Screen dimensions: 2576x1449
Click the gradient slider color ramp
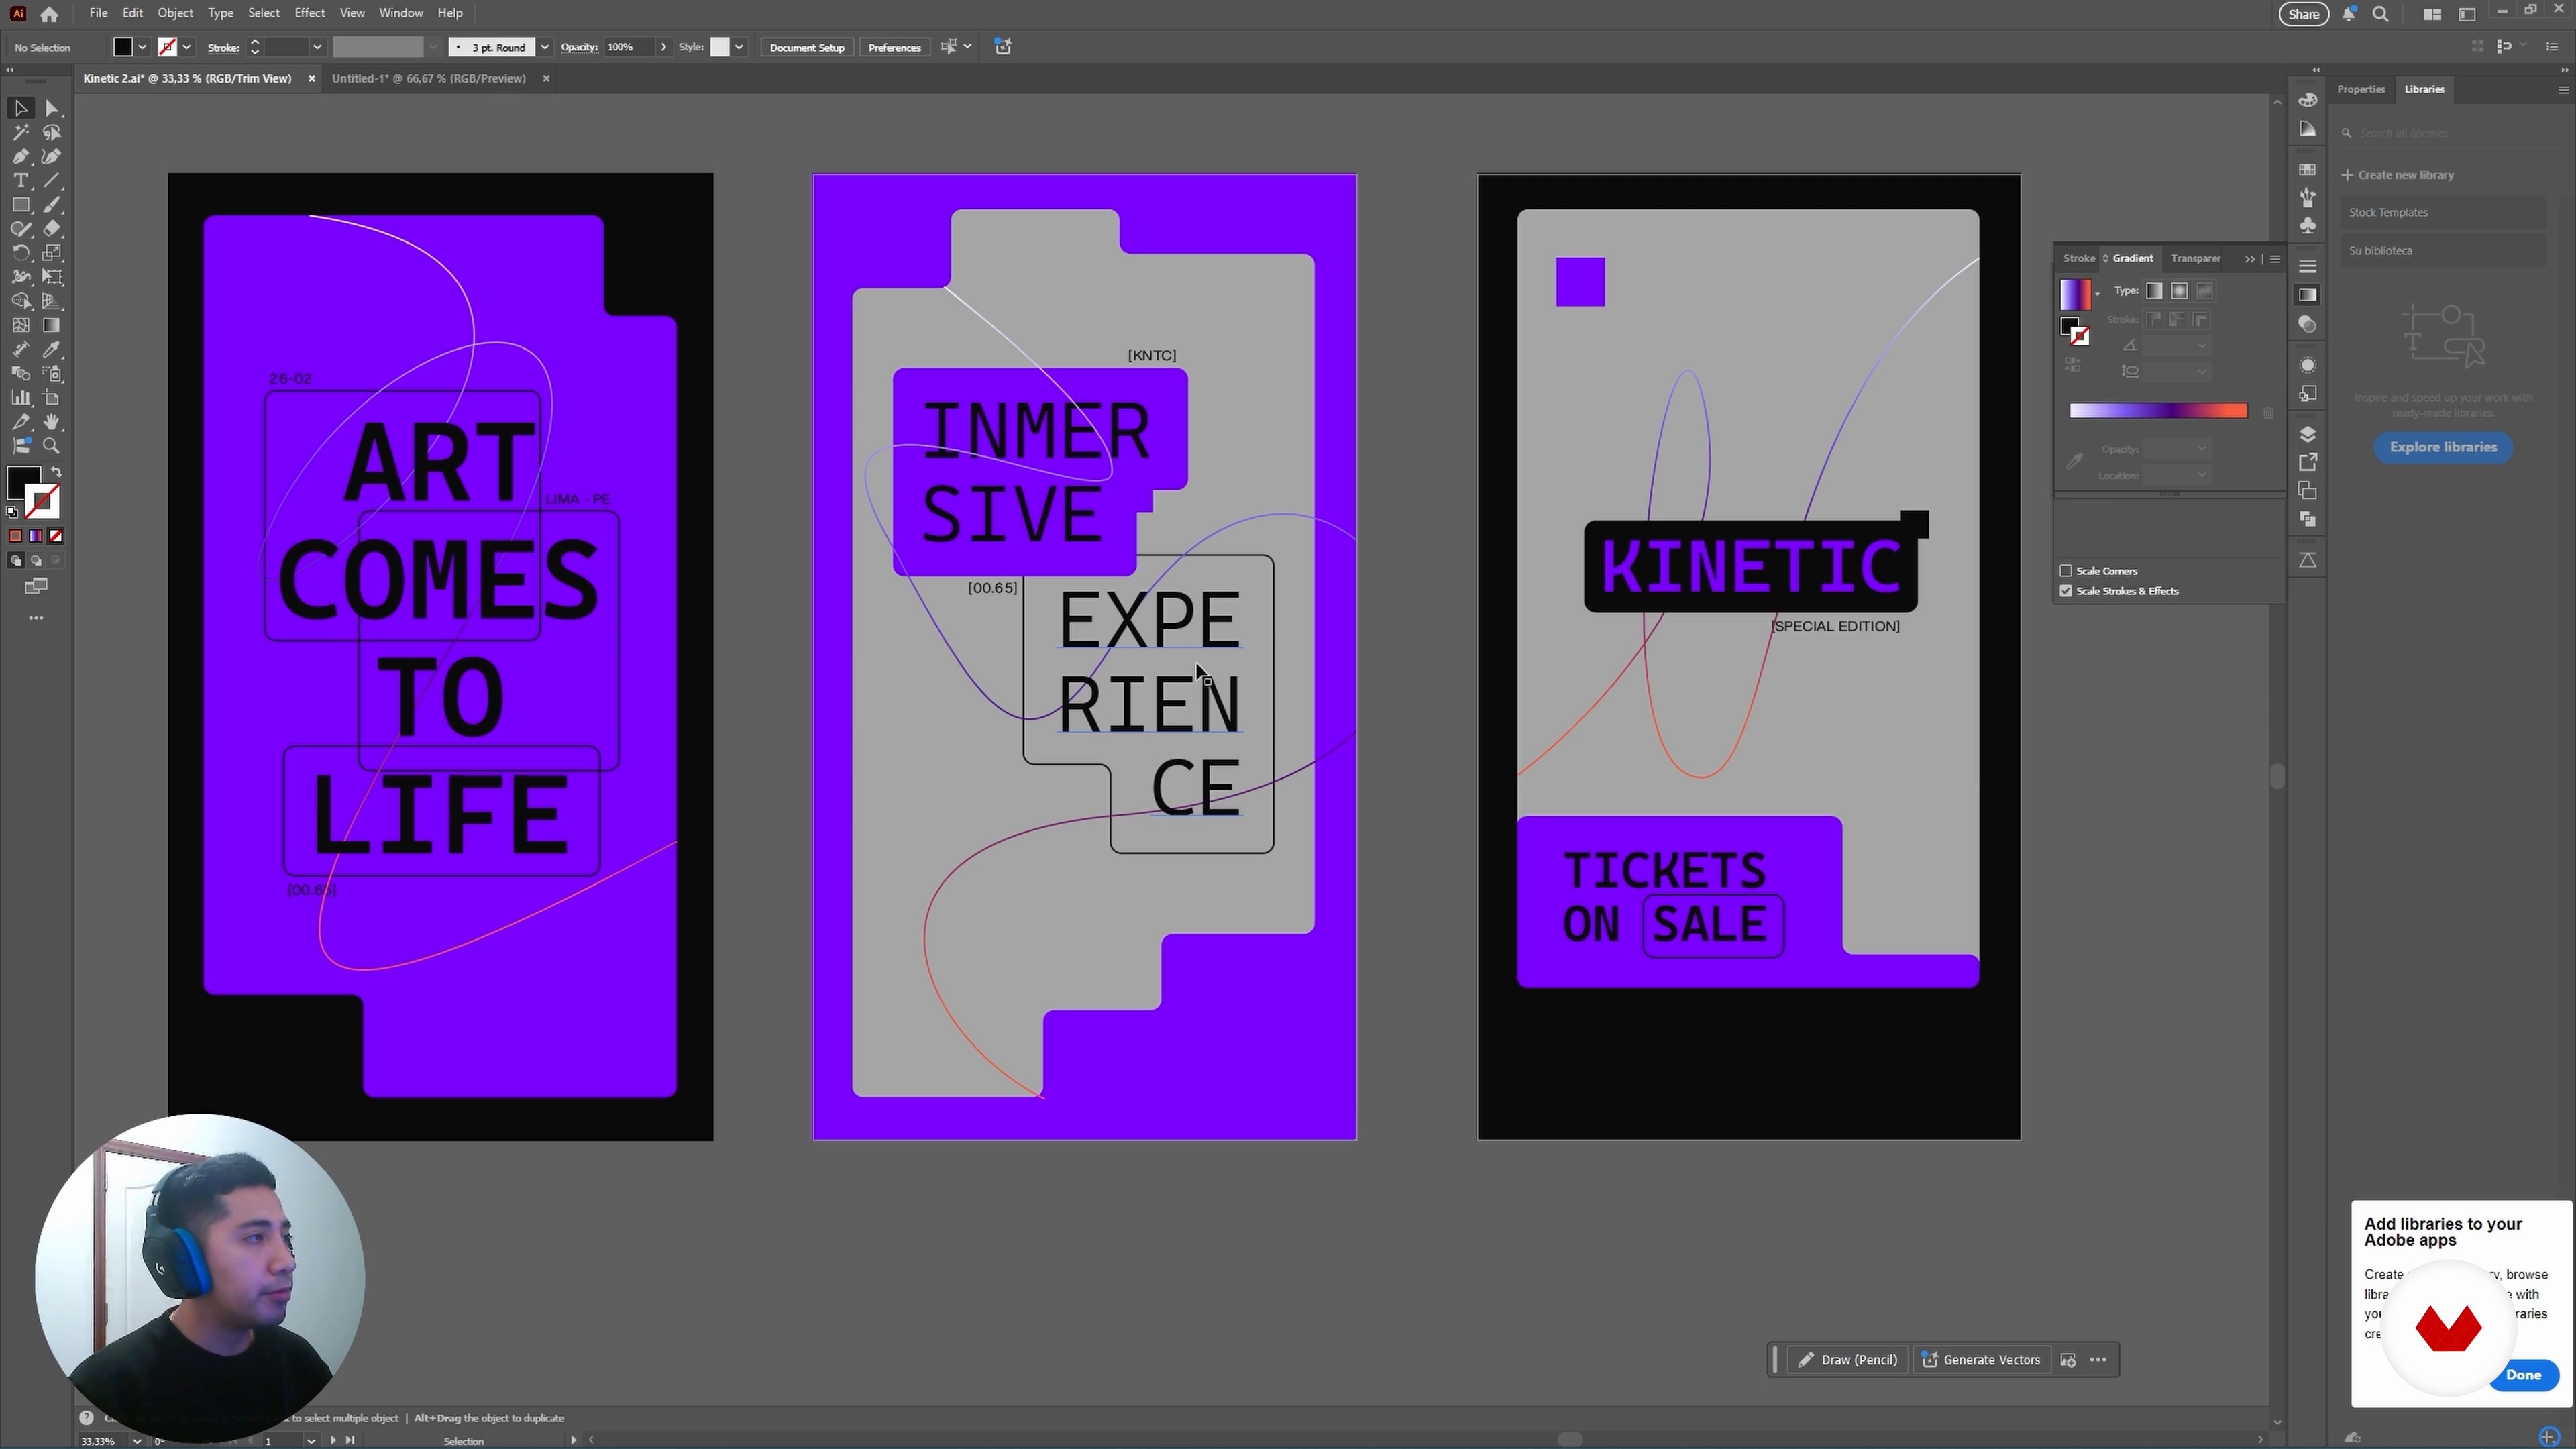pos(2158,411)
